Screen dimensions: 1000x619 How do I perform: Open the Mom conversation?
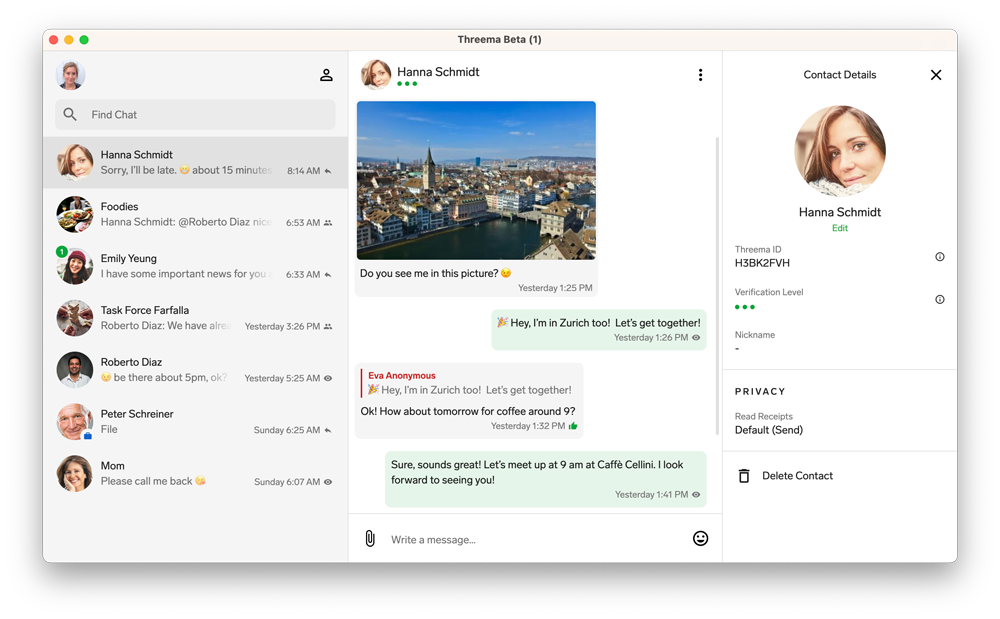pos(195,474)
